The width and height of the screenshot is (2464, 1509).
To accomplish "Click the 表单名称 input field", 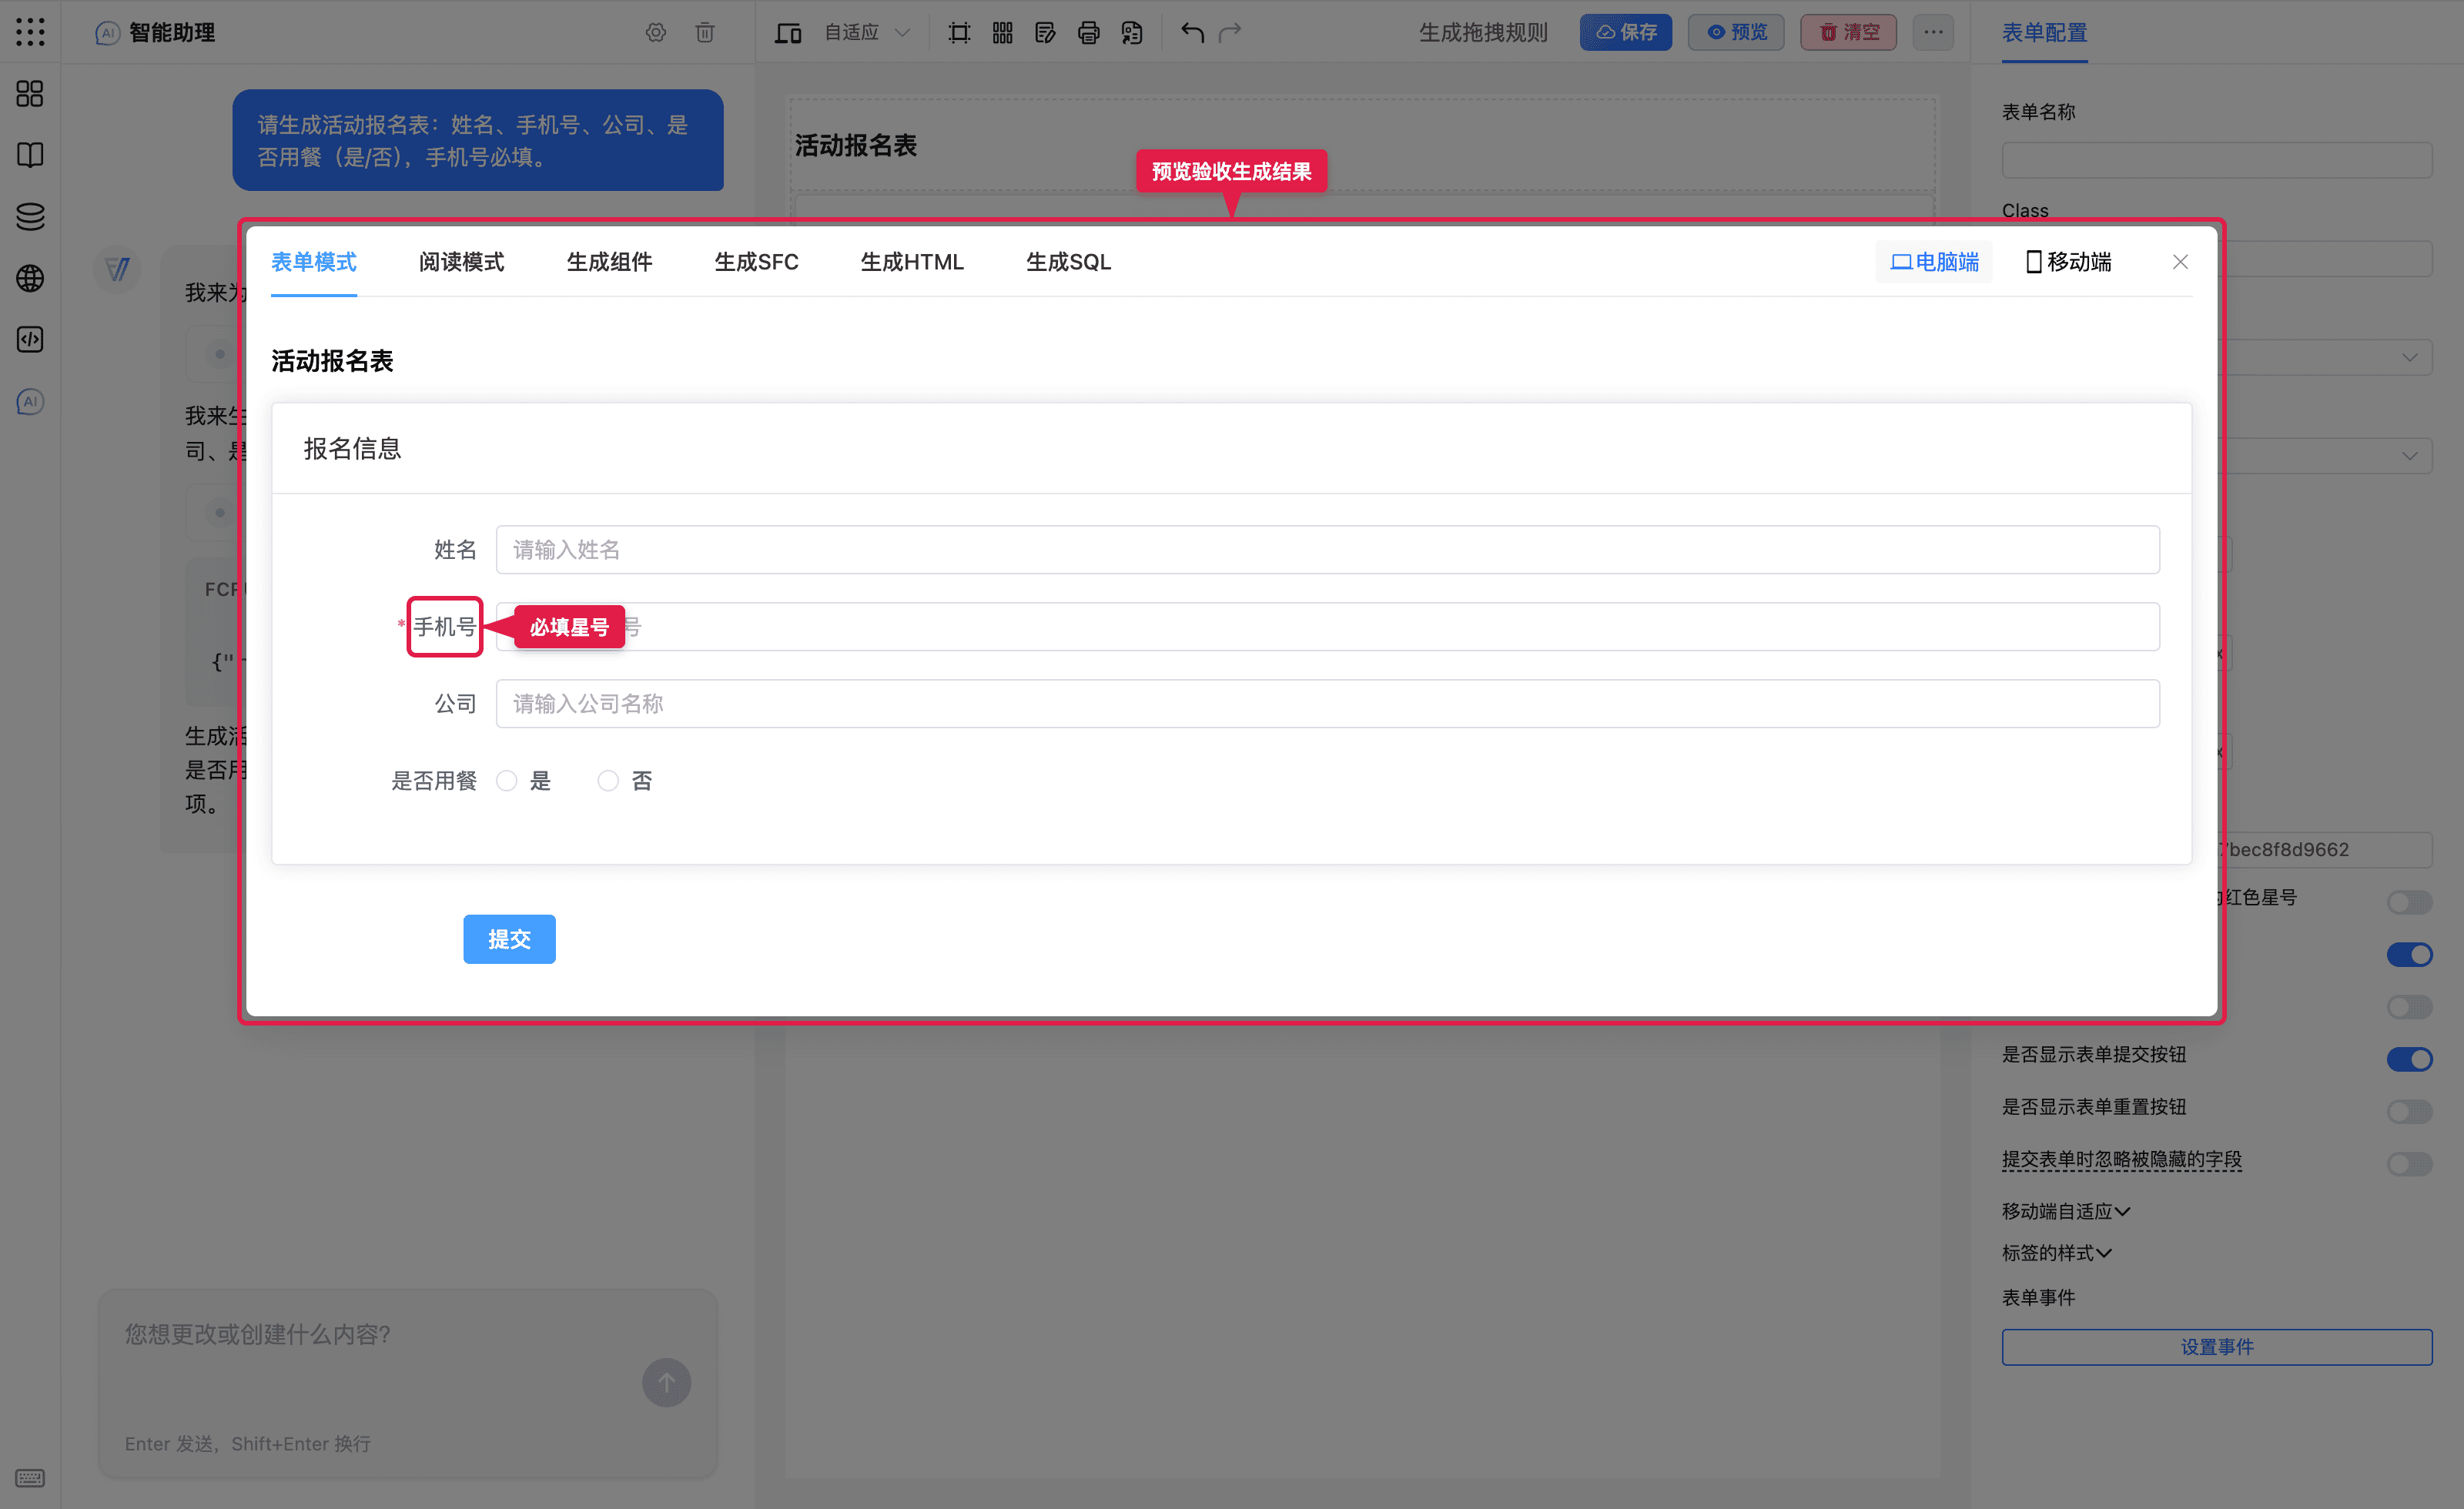I will coord(2217,160).
